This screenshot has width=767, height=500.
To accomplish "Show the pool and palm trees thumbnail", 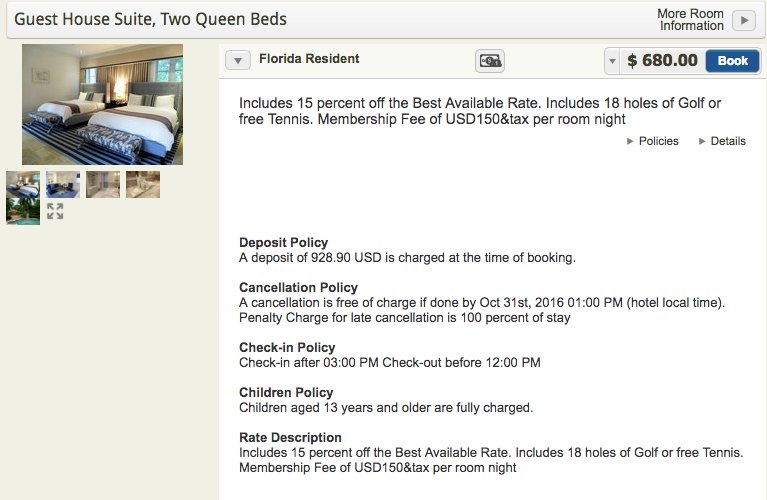I will (x=23, y=211).
